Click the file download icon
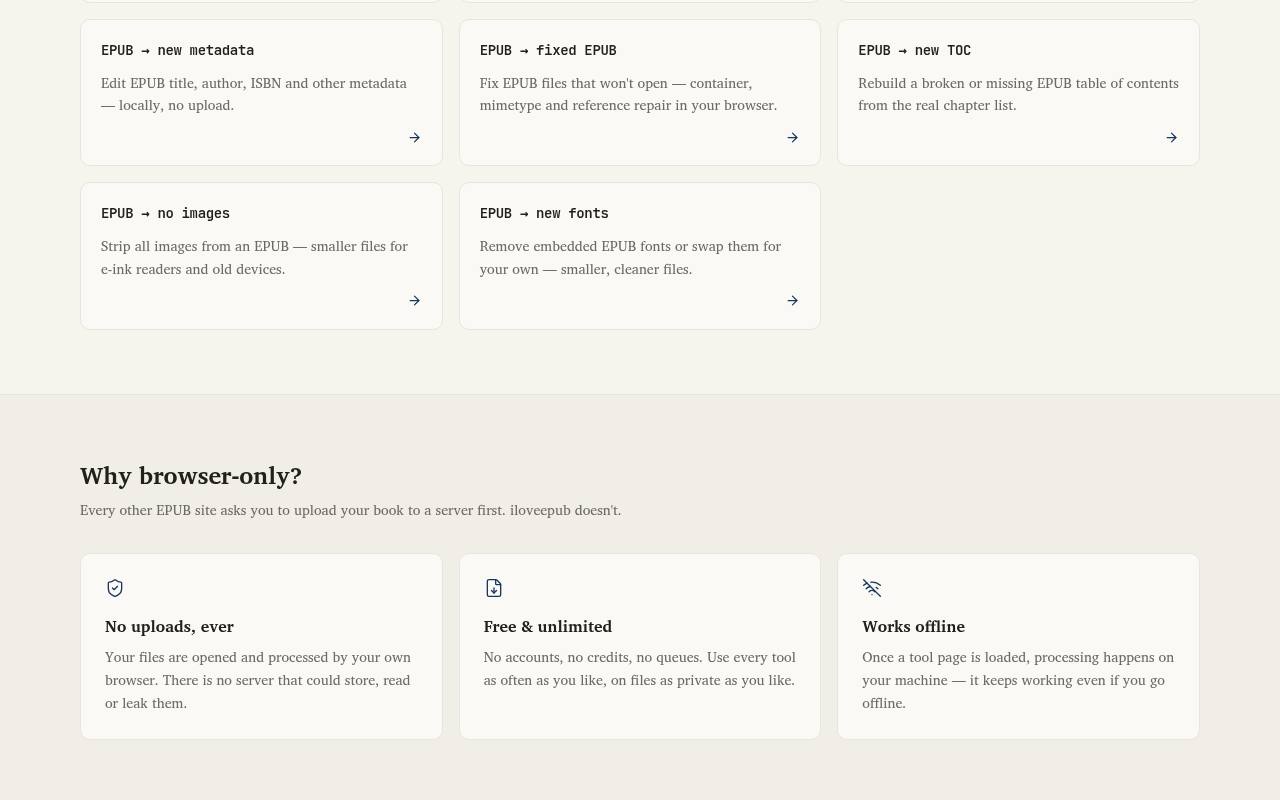This screenshot has height=800, width=1280. click(x=494, y=588)
